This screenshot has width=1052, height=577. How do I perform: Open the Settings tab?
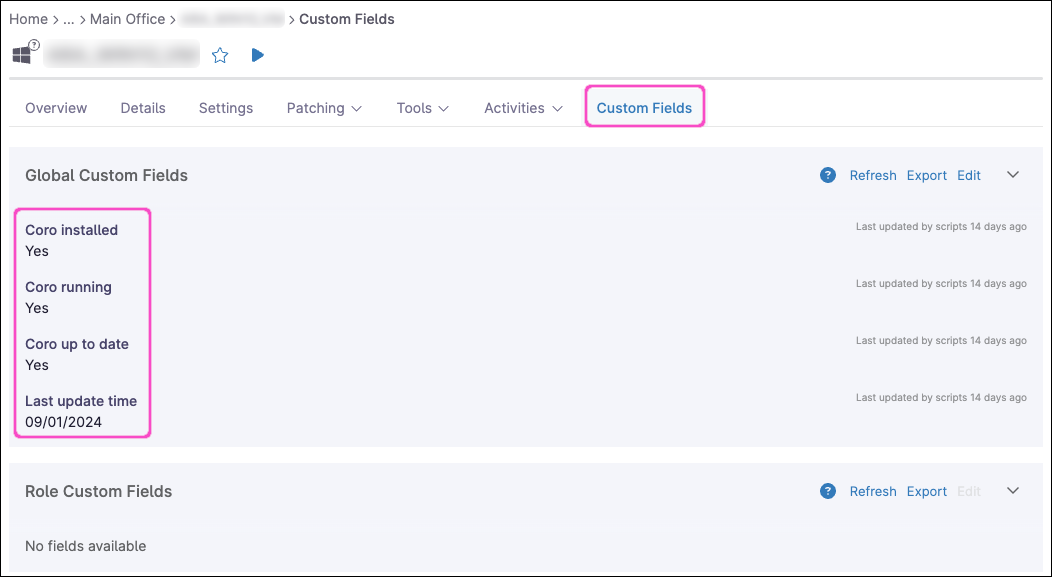226,108
